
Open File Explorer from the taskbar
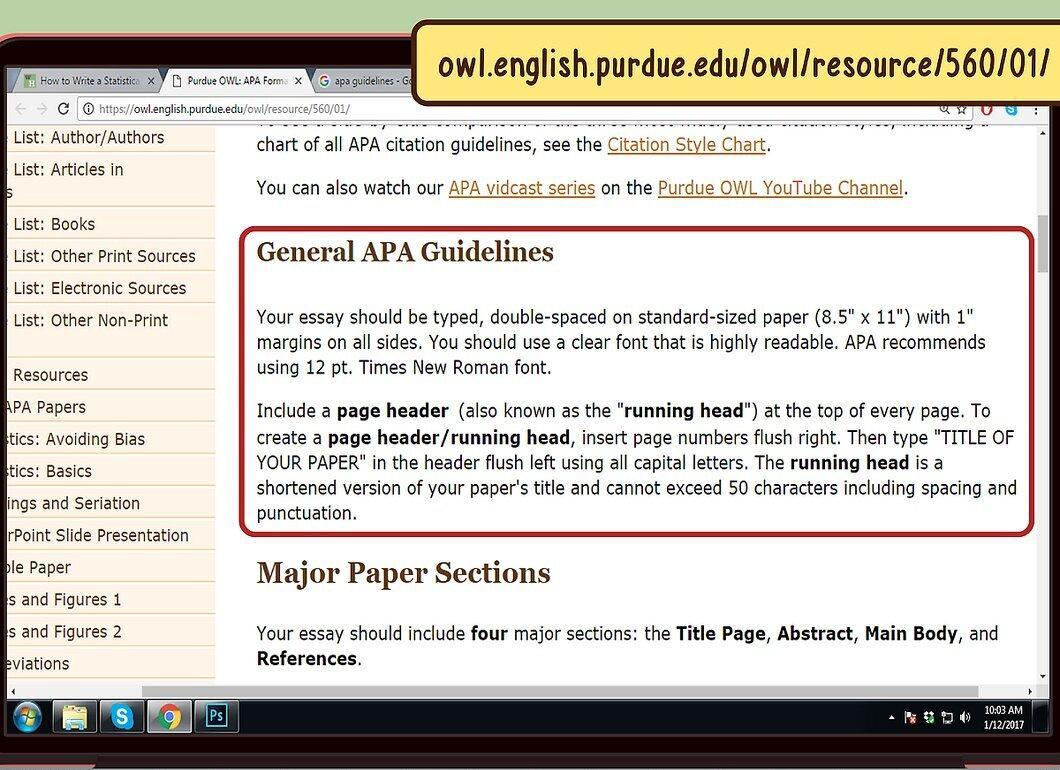75,717
